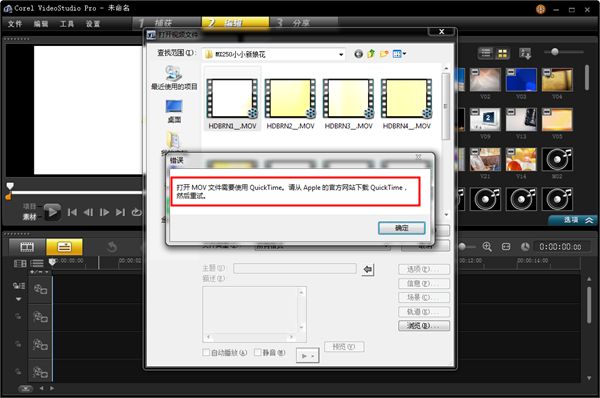Open 桌面 desktop in places bar

[x=174, y=111]
